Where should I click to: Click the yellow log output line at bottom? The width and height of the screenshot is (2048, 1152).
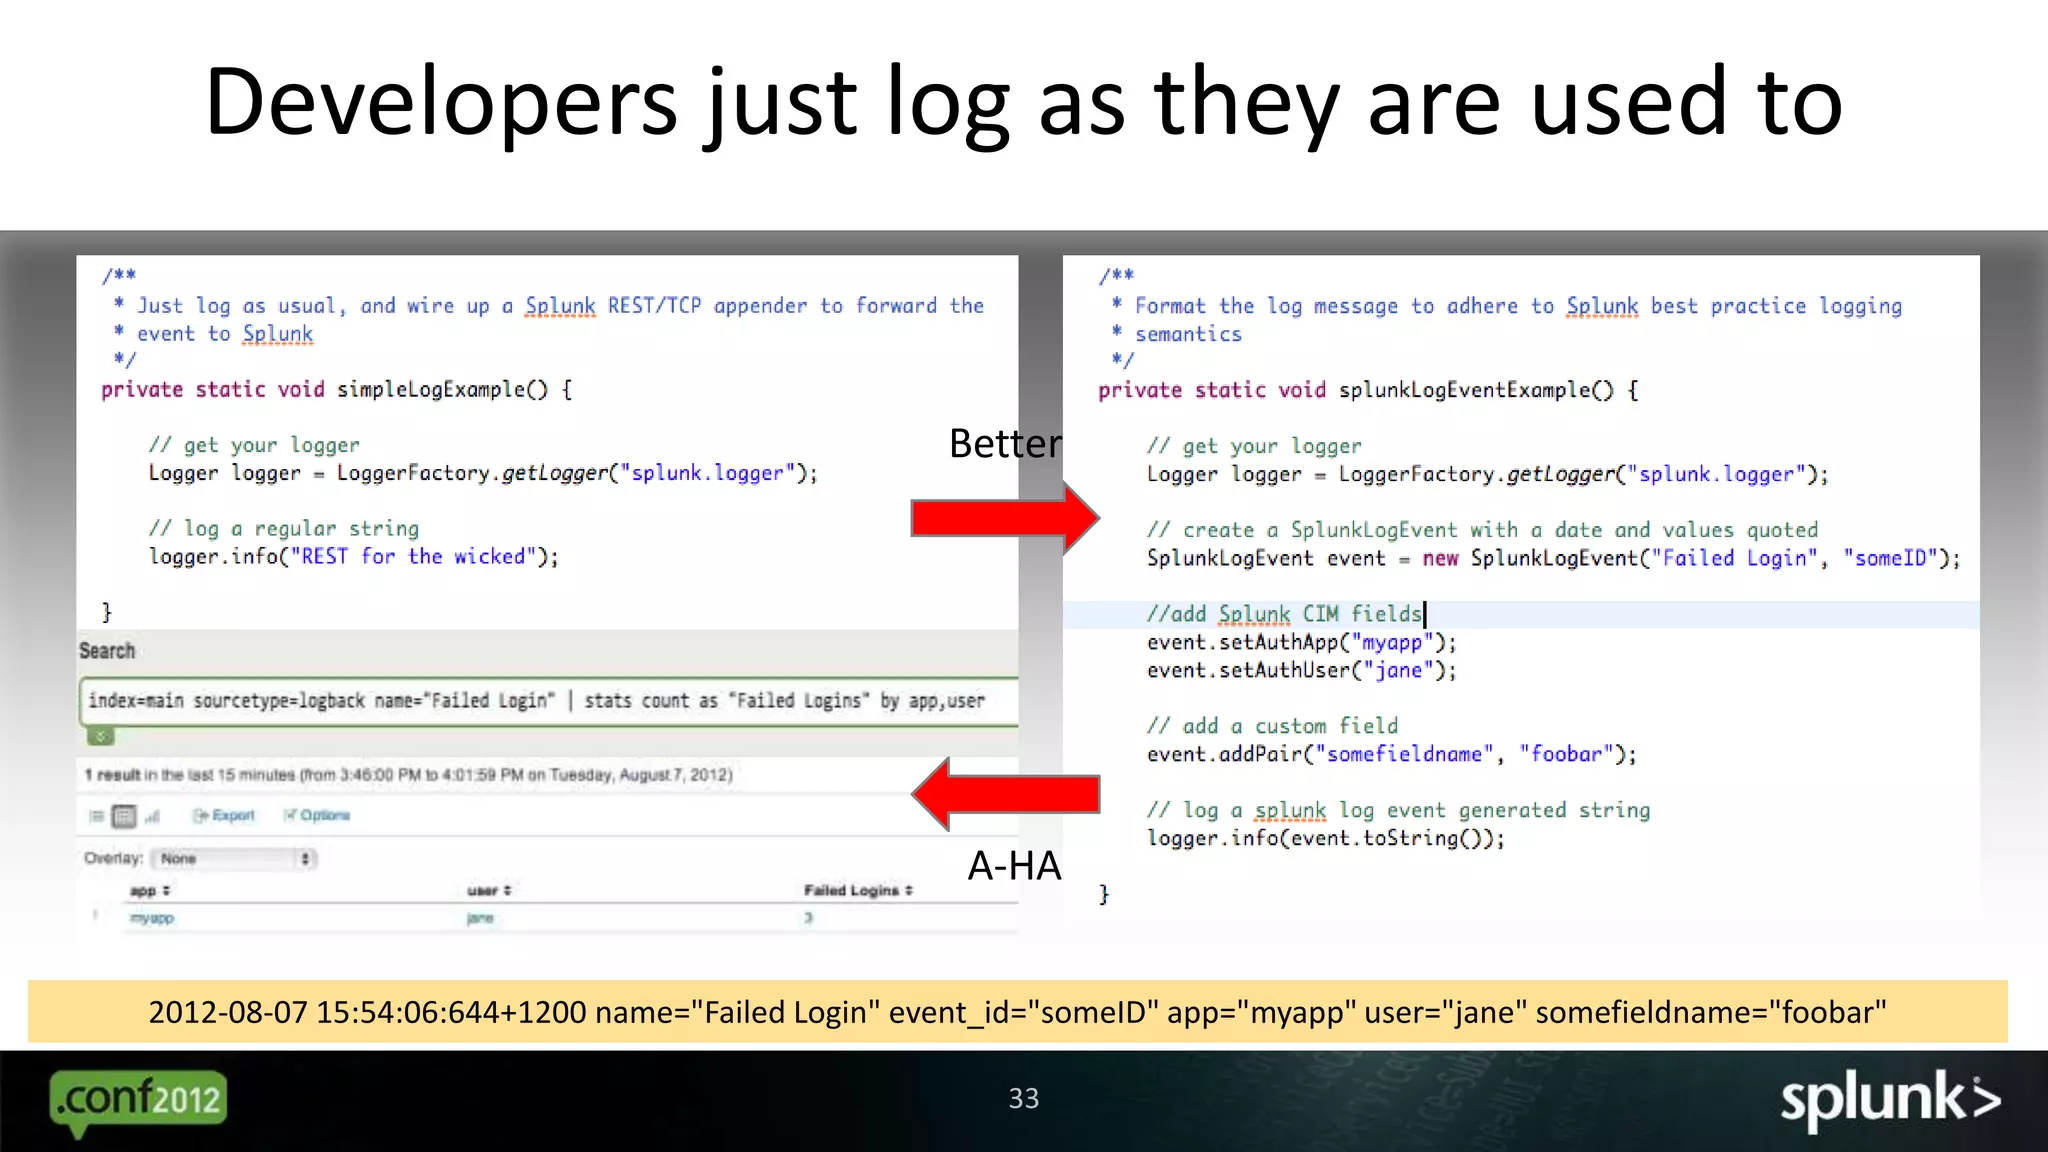(x=1017, y=1012)
